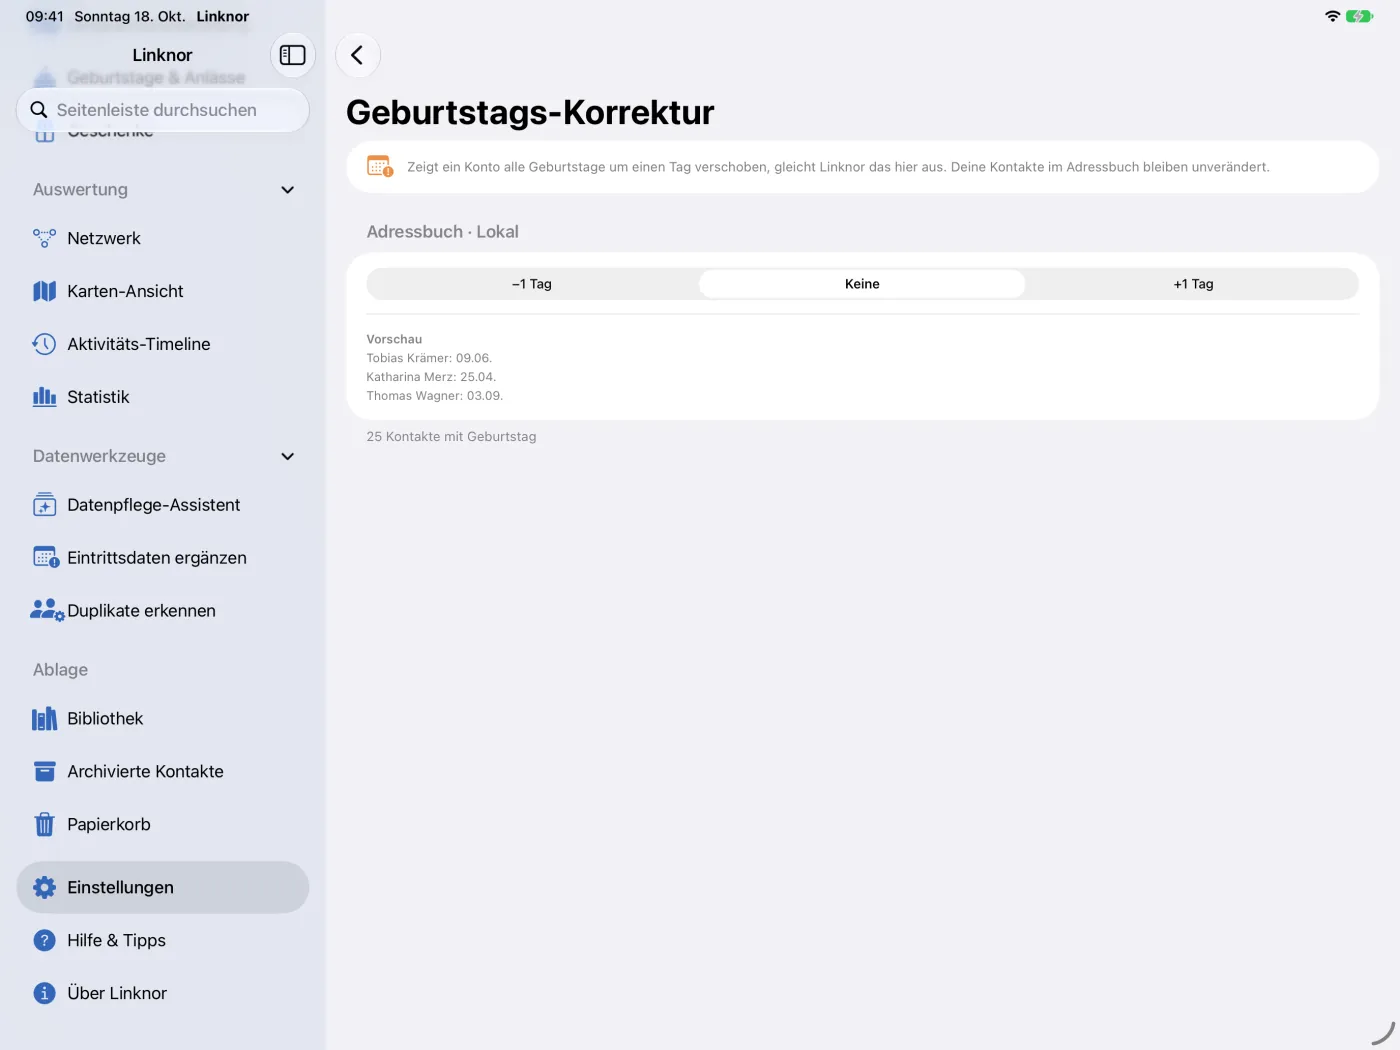Toggle the sidebar visibility button

coord(293,55)
